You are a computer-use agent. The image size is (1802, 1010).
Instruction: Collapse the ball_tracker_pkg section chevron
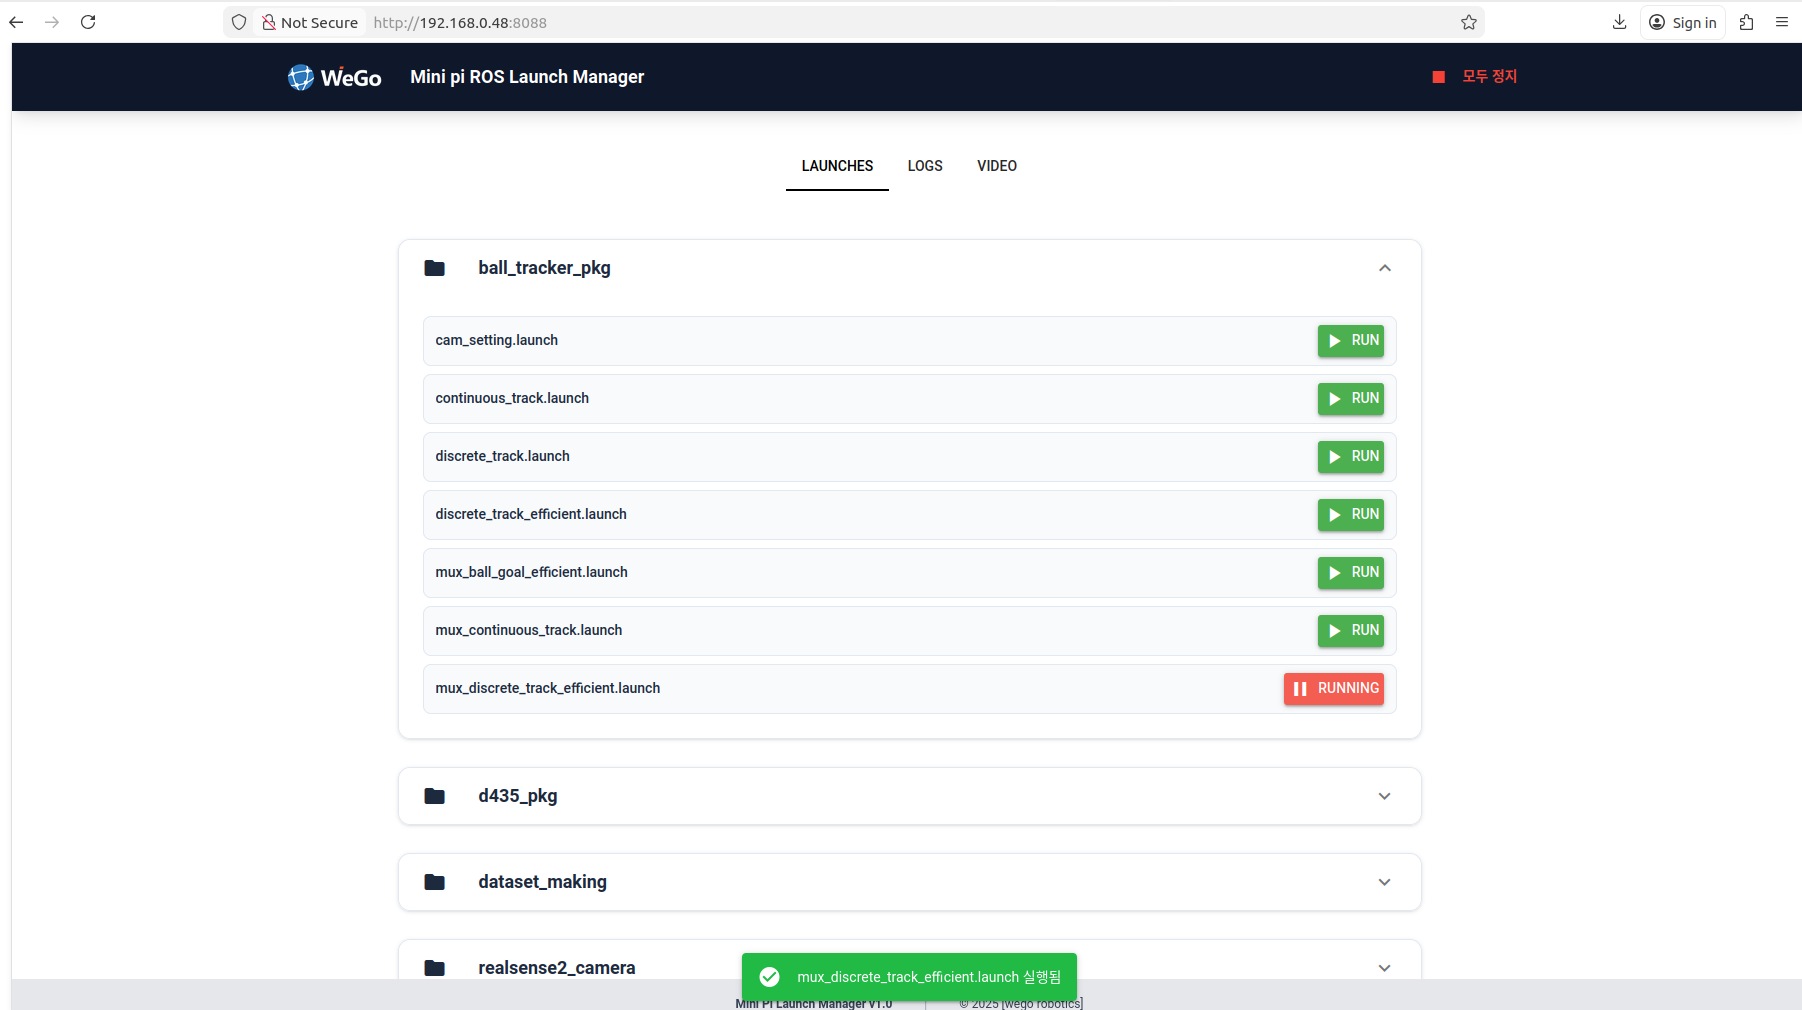click(1384, 268)
